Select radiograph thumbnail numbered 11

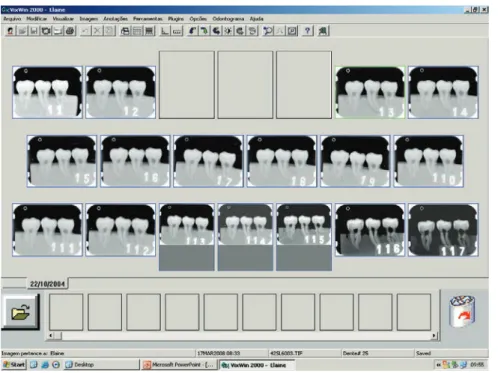(47, 92)
